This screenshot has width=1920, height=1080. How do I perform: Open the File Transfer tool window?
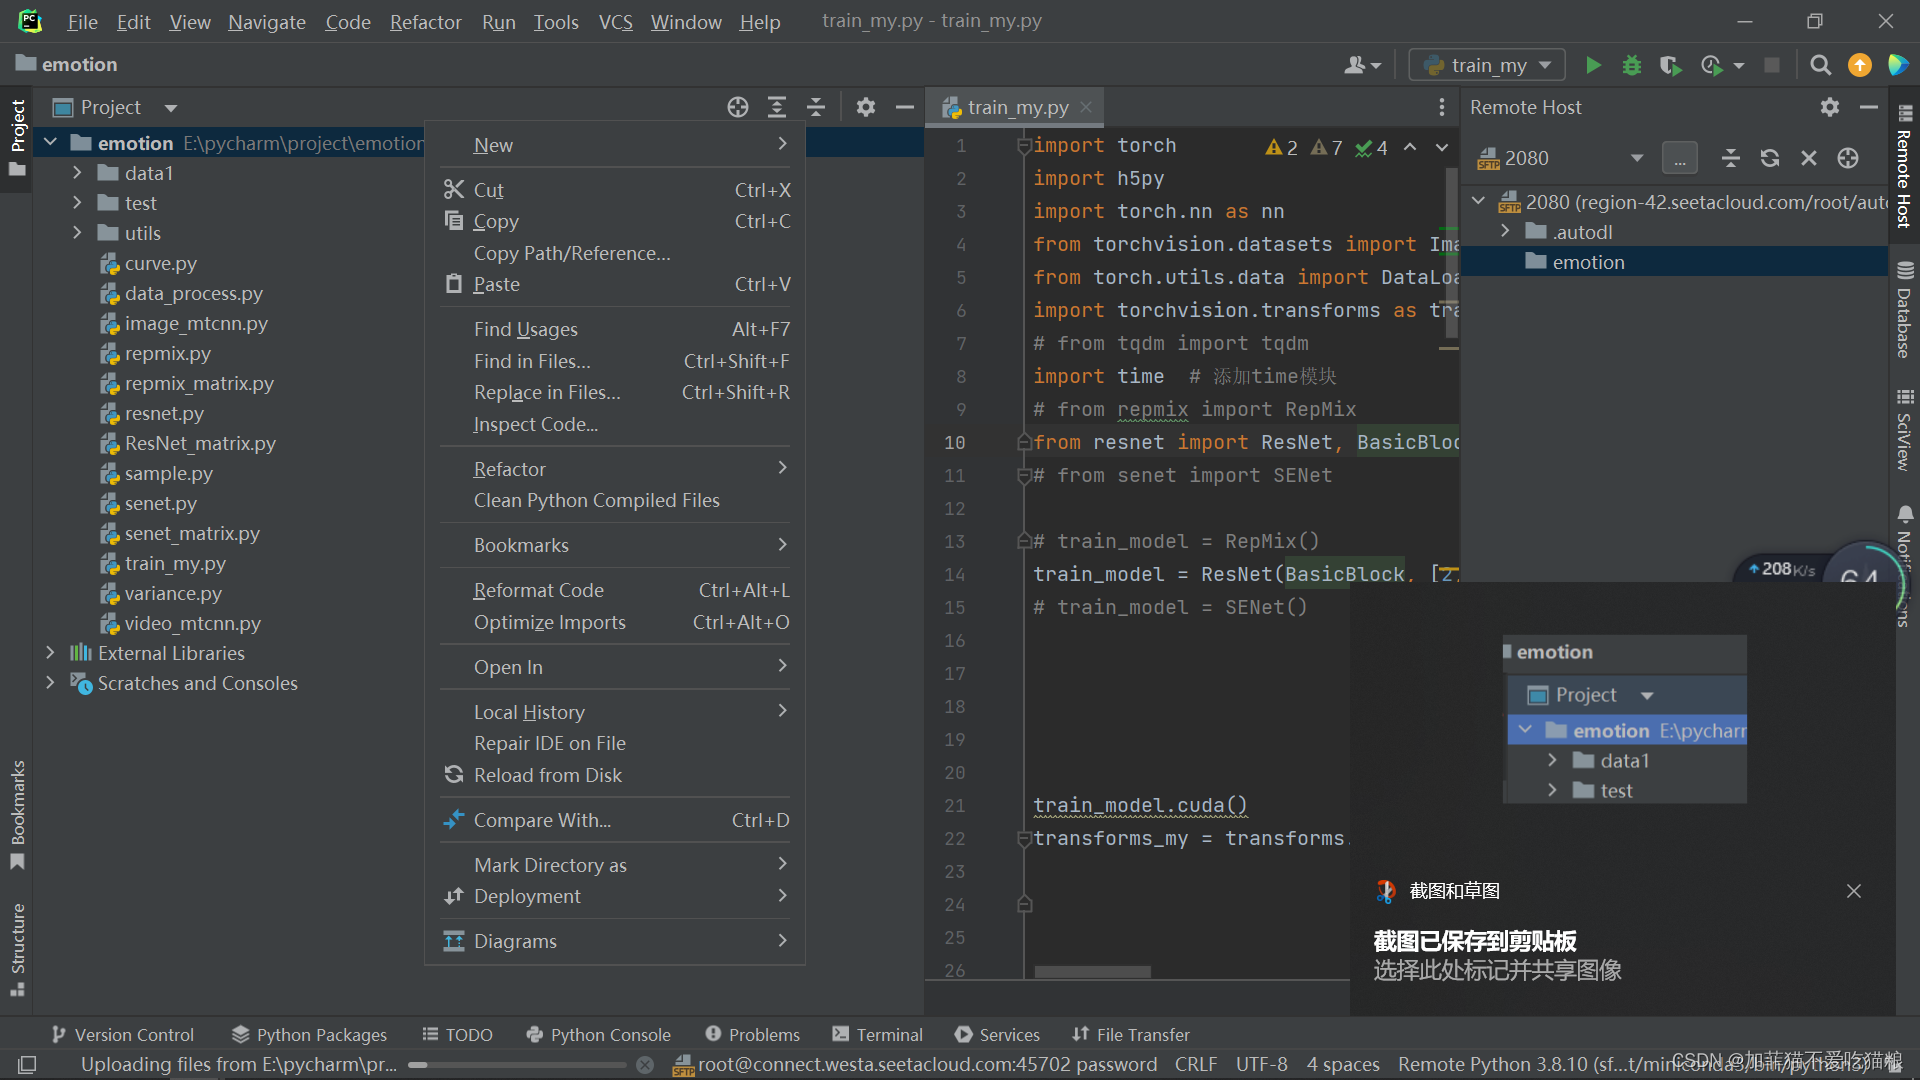coord(1130,1035)
